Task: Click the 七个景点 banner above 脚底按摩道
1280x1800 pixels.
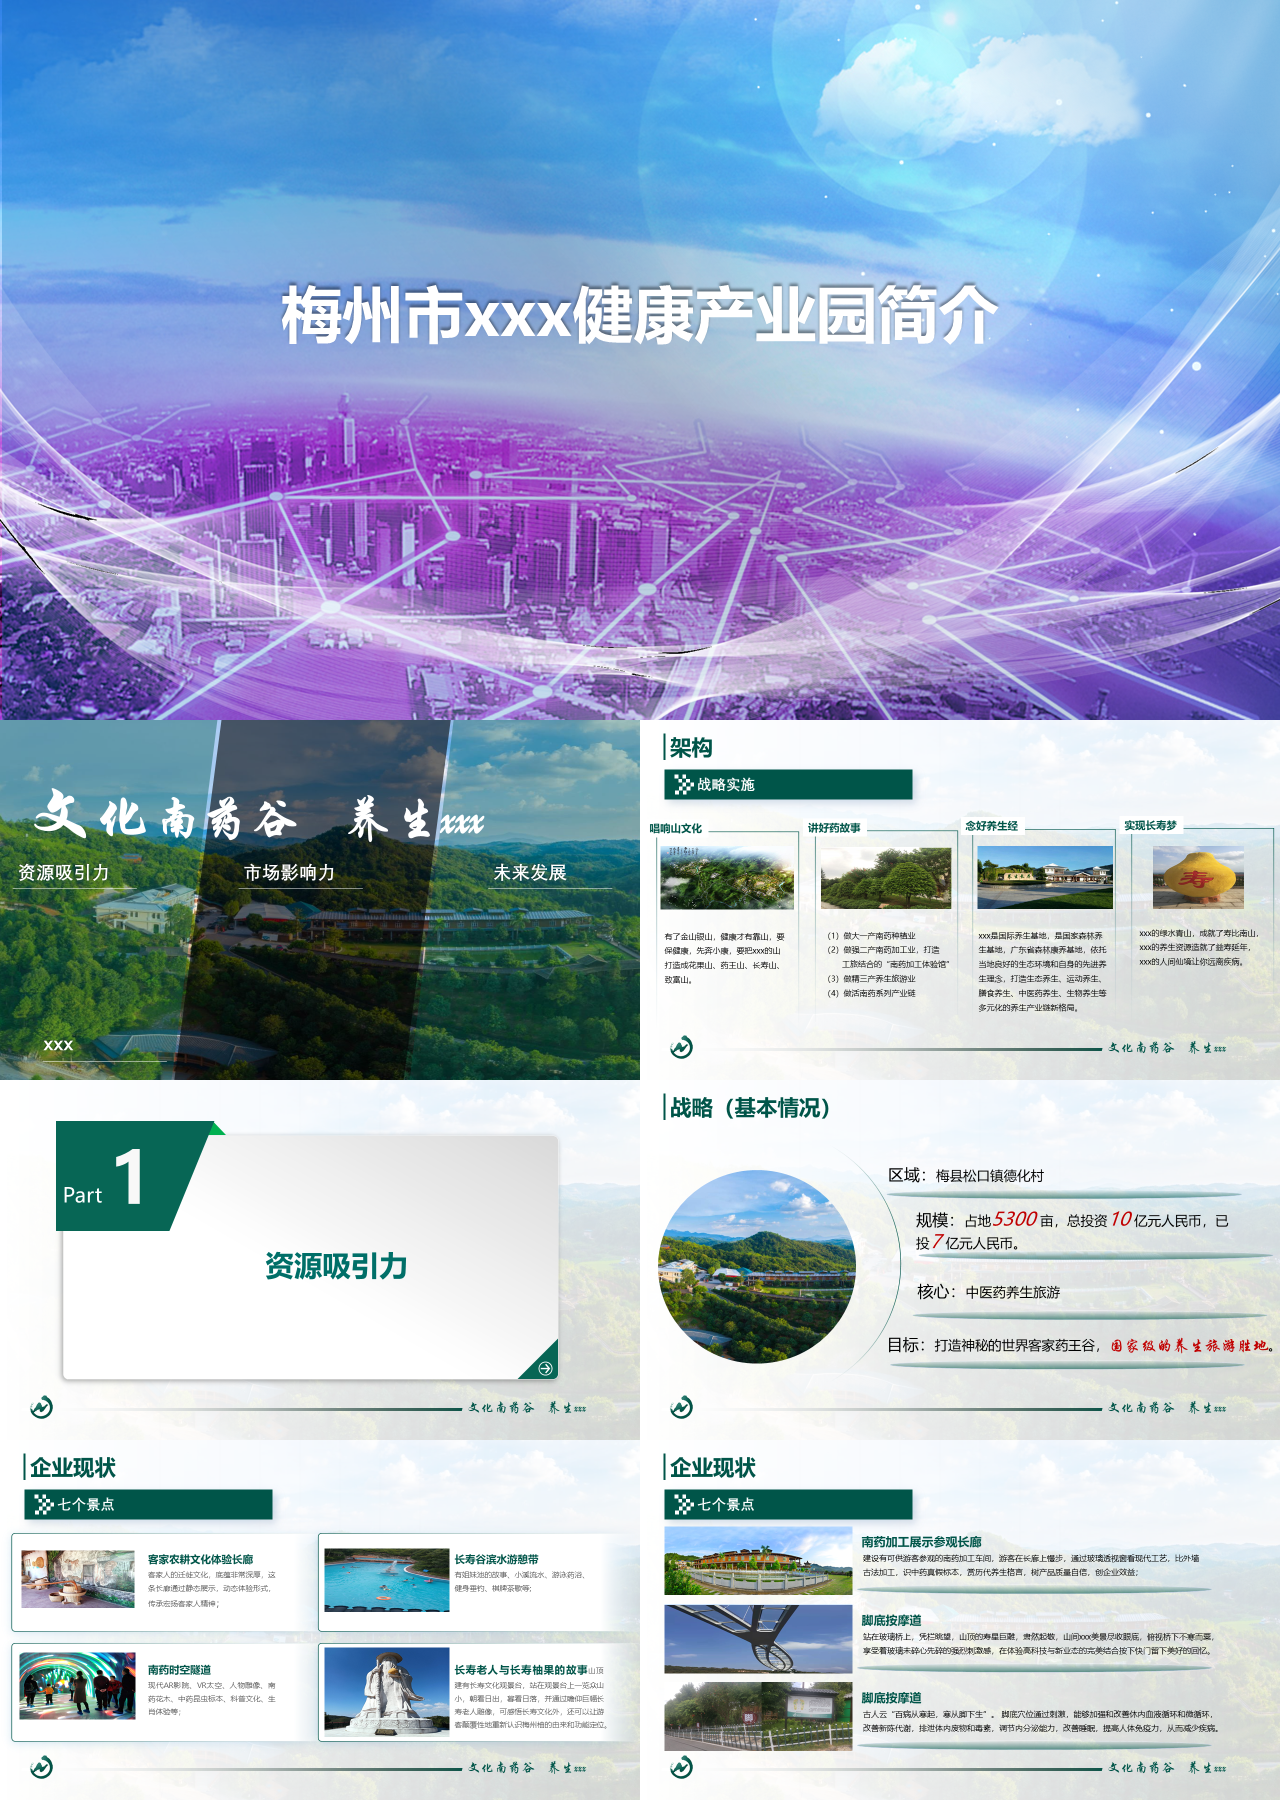Action: coord(788,1505)
